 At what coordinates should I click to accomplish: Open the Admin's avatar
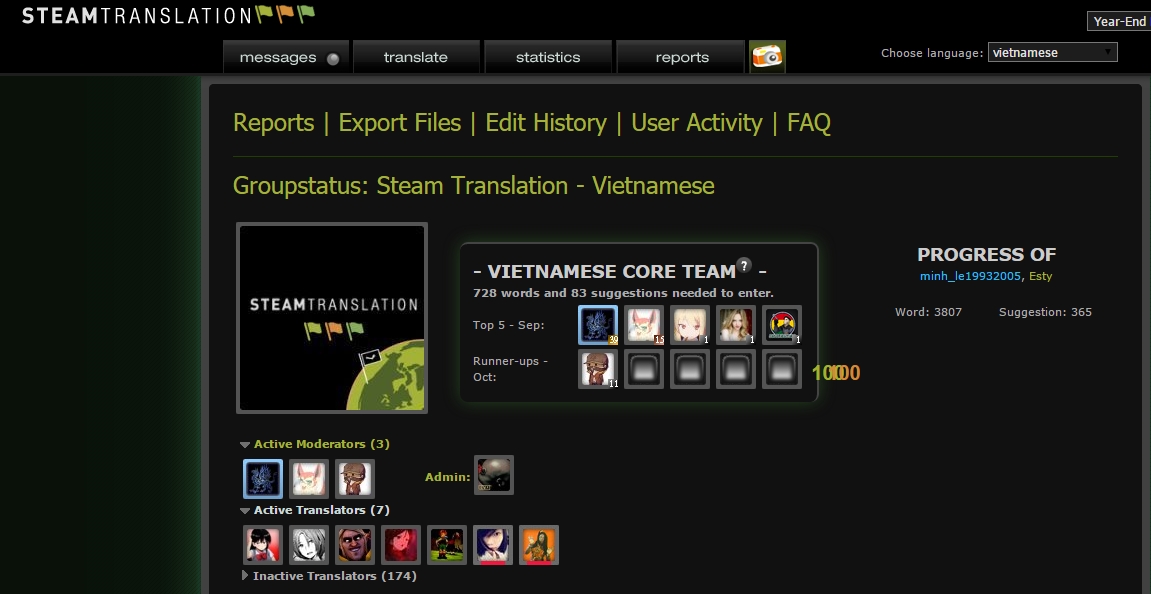(494, 475)
